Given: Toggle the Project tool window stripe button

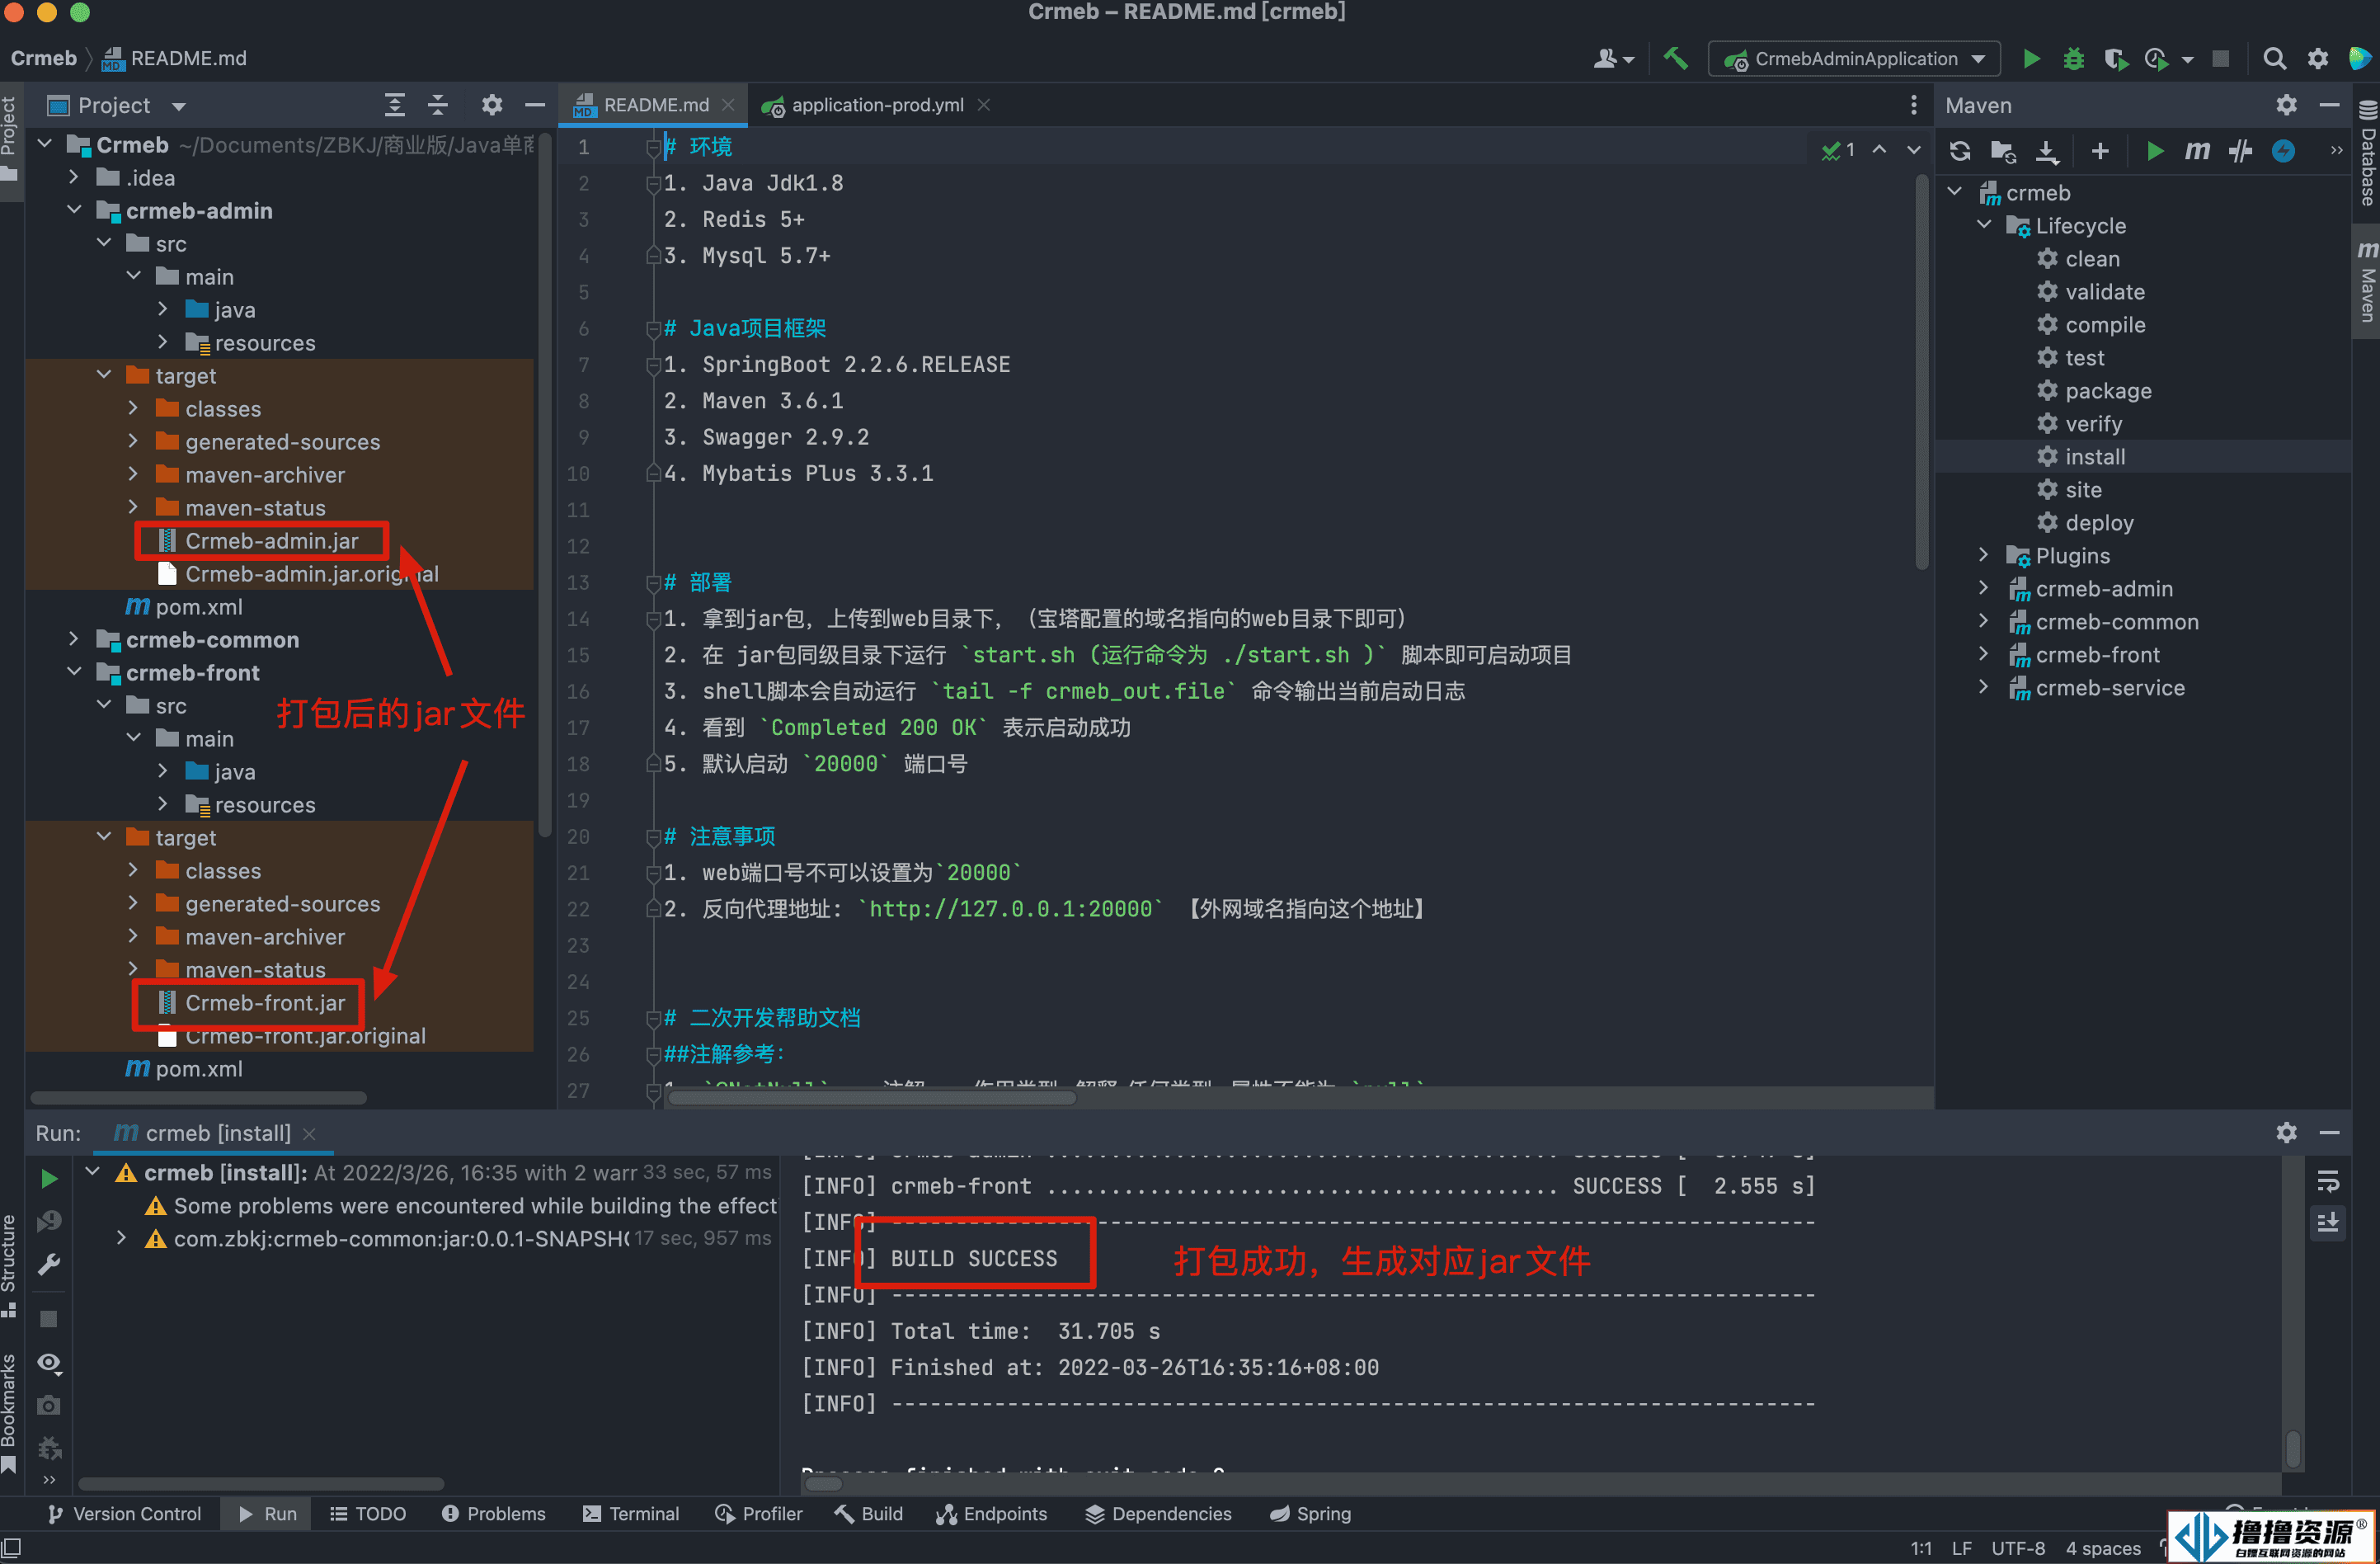Looking at the screenshot, I should 10,140.
